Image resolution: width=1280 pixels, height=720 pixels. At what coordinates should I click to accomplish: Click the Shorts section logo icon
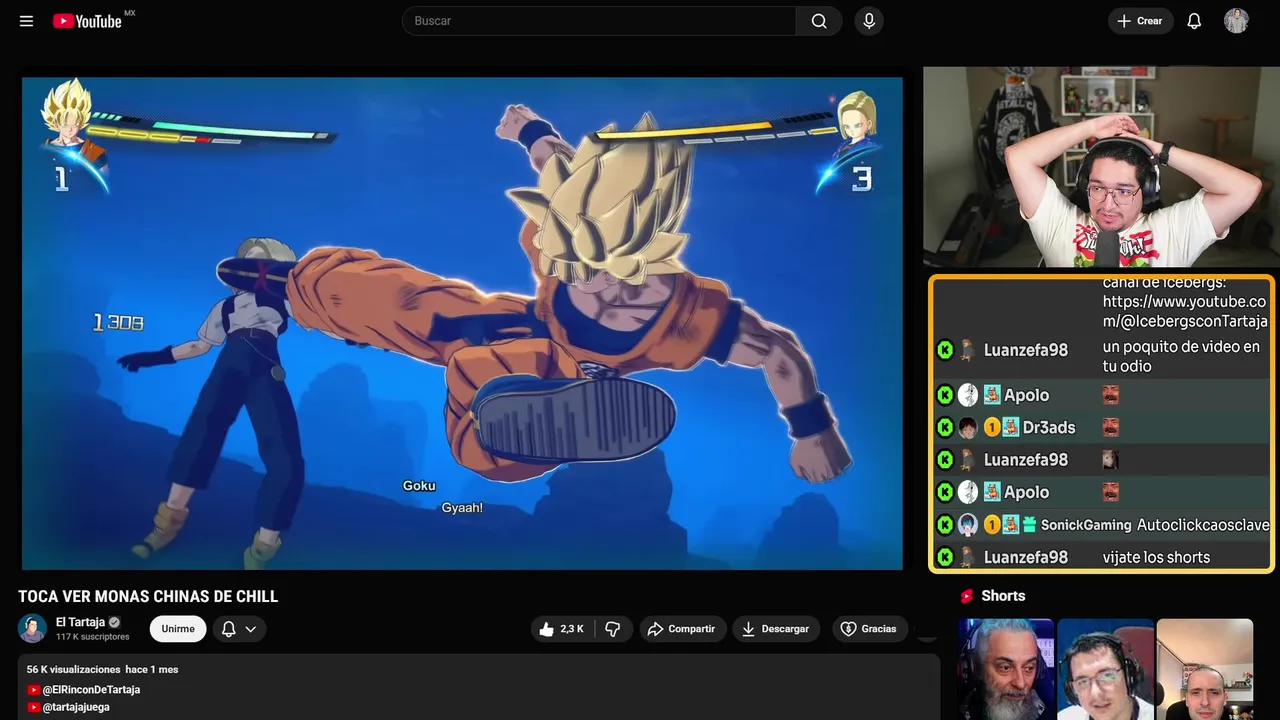point(967,596)
